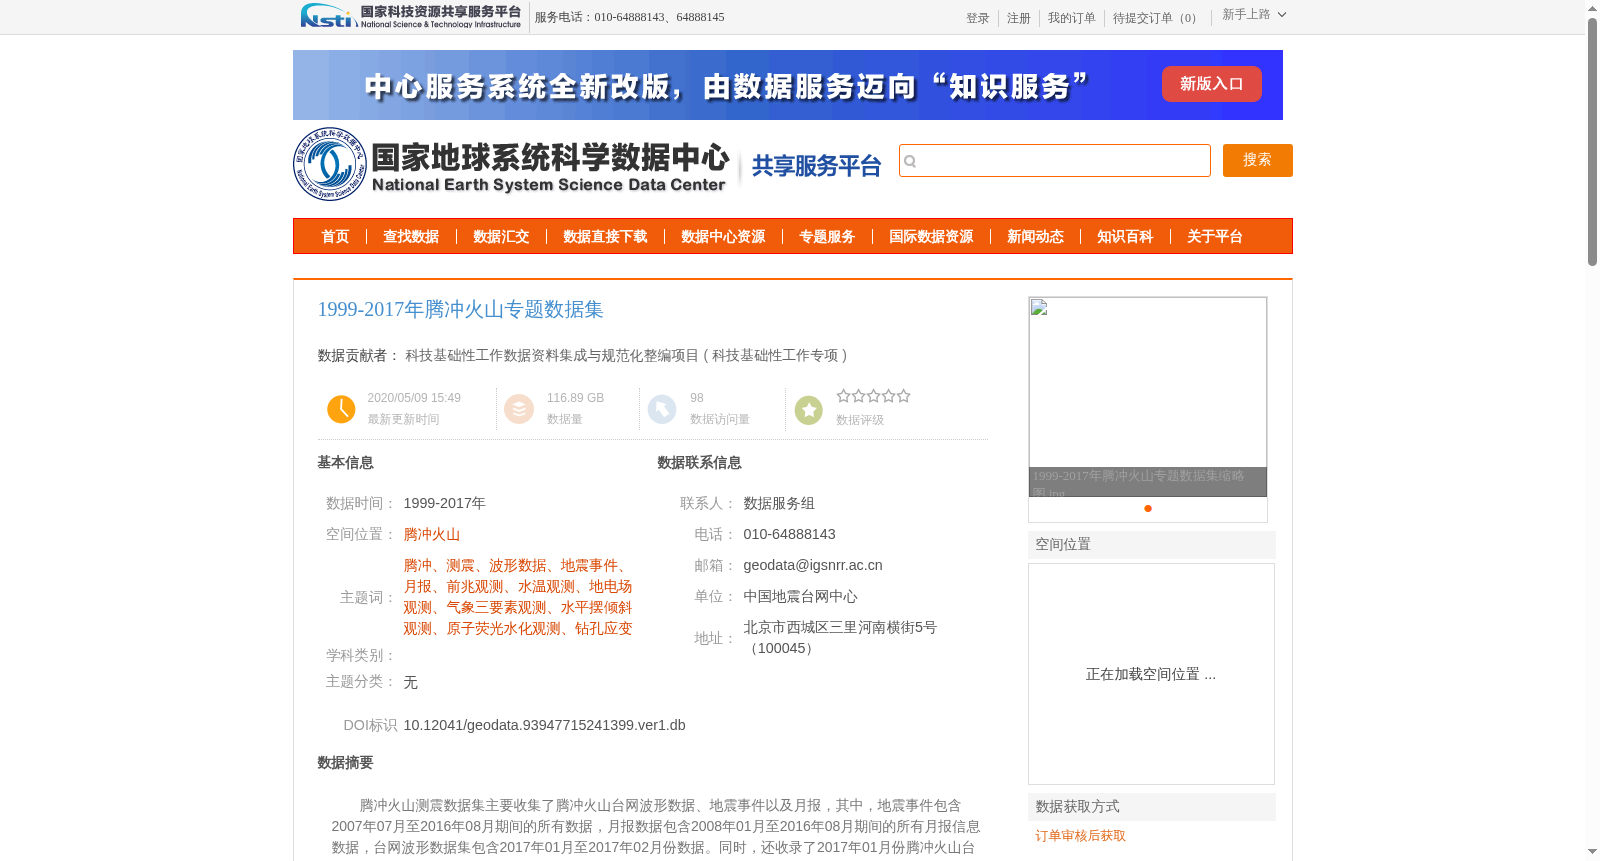
Task: Open 我的订单 link
Action: tap(1071, 18)
